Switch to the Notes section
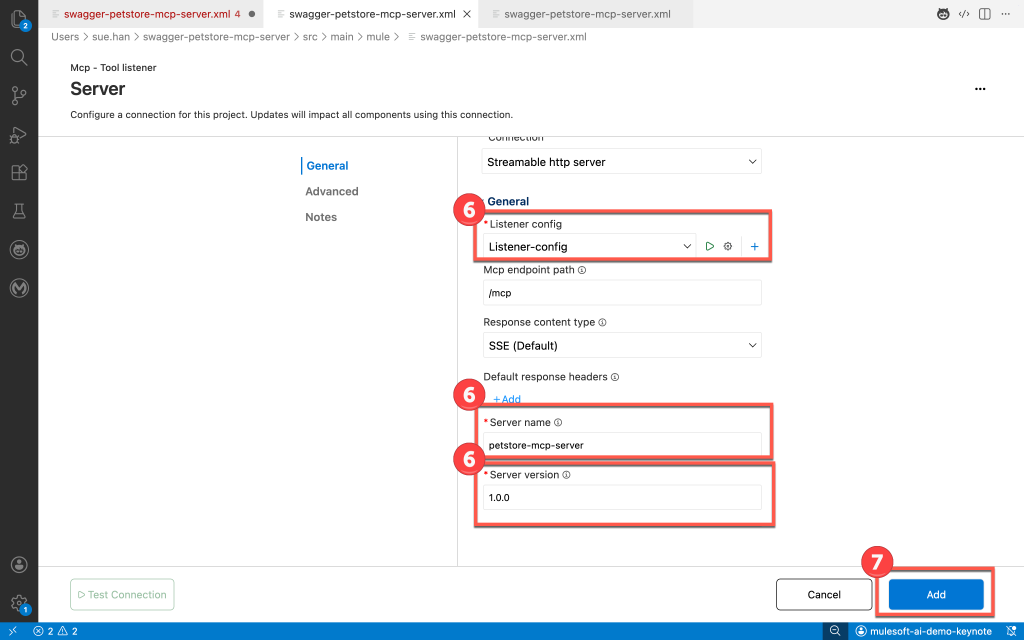Image resolution: width=1024 pixels, height=640 pixels. click(x=321, y=217)
